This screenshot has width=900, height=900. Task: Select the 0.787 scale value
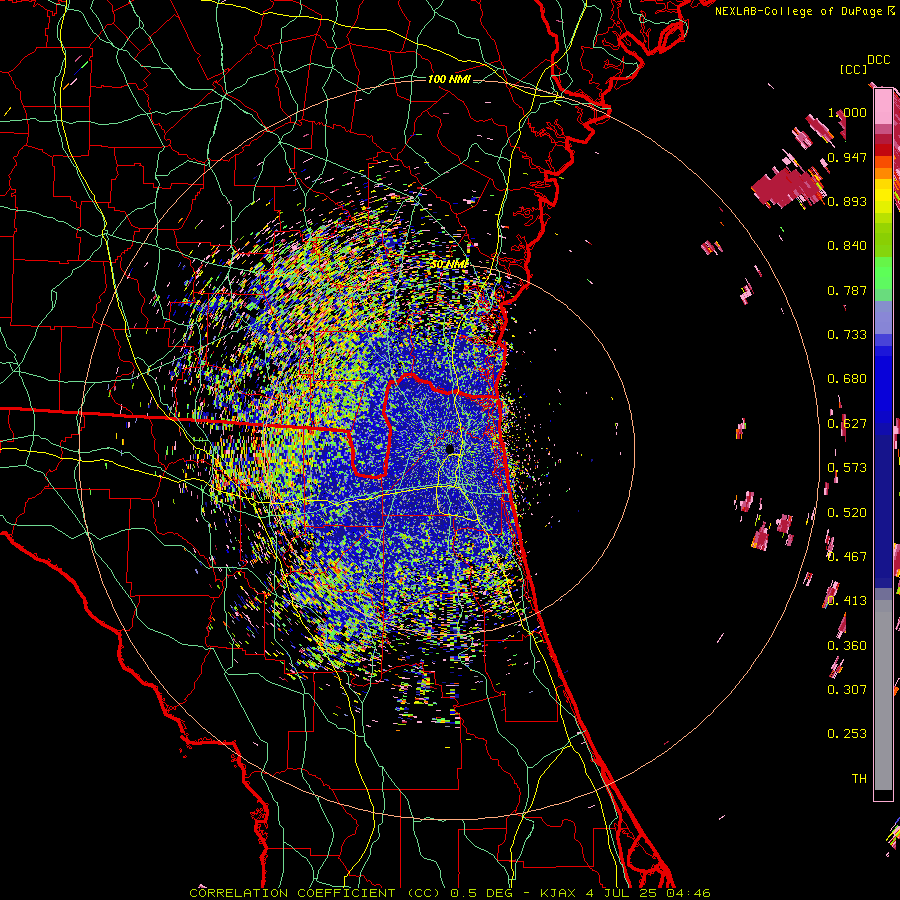(847, 290)
